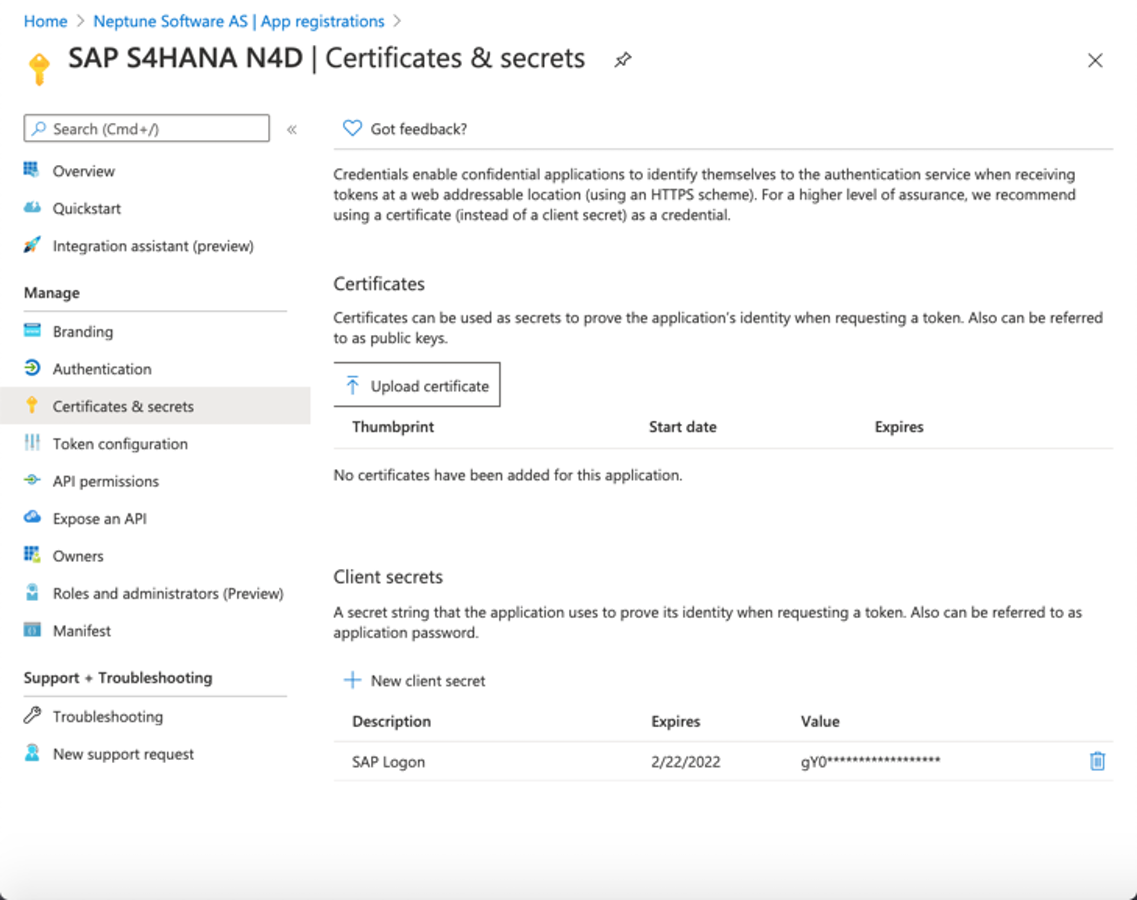
Task: Click the Troubleshooting wrench icon
Action: pos(32,716)
